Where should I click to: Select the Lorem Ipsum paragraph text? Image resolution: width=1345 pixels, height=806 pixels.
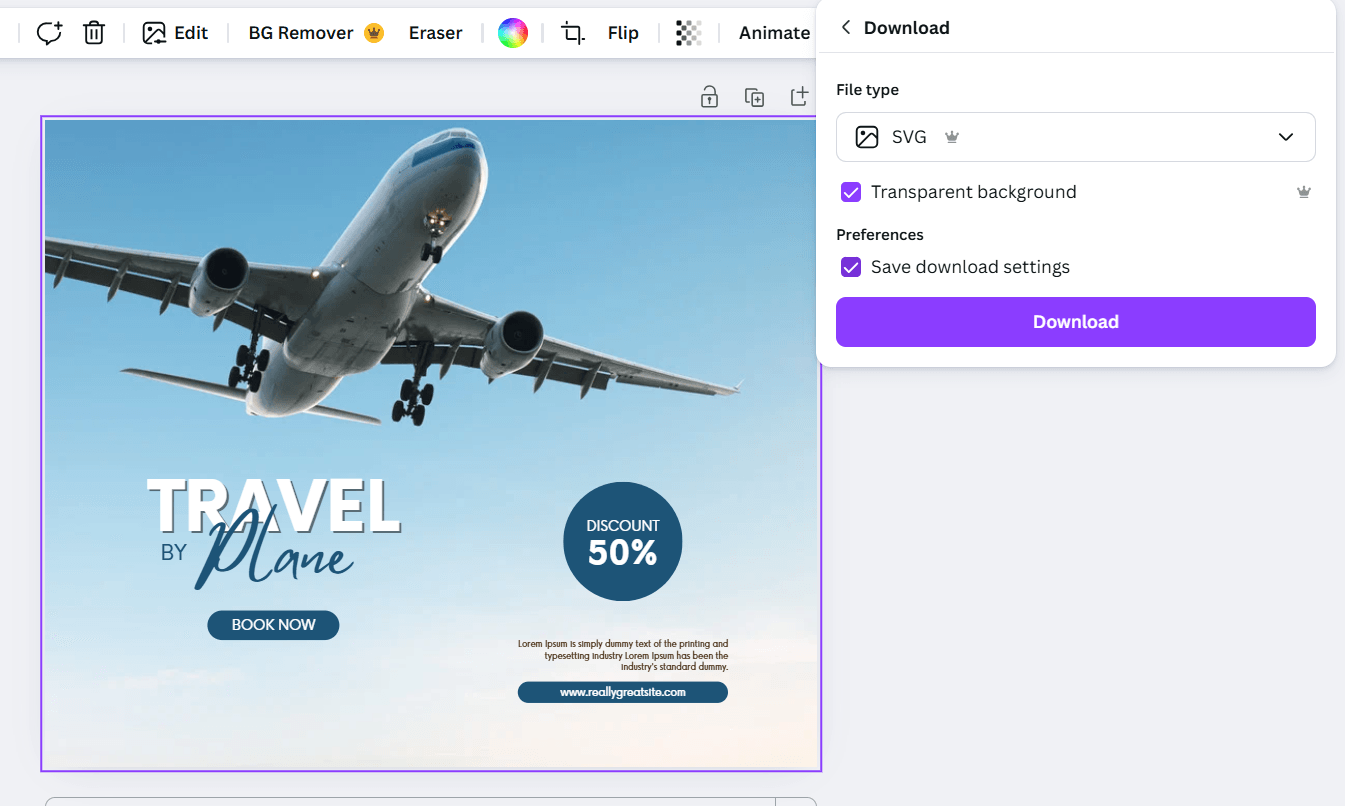[x=623, y=655]
